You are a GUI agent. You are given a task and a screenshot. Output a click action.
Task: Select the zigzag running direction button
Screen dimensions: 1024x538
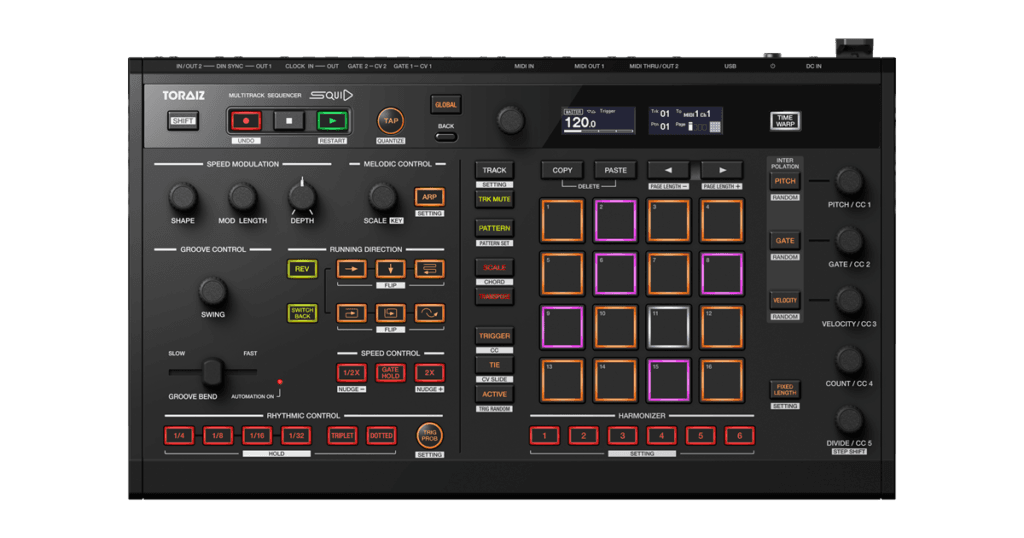click(x=430, y=269)
